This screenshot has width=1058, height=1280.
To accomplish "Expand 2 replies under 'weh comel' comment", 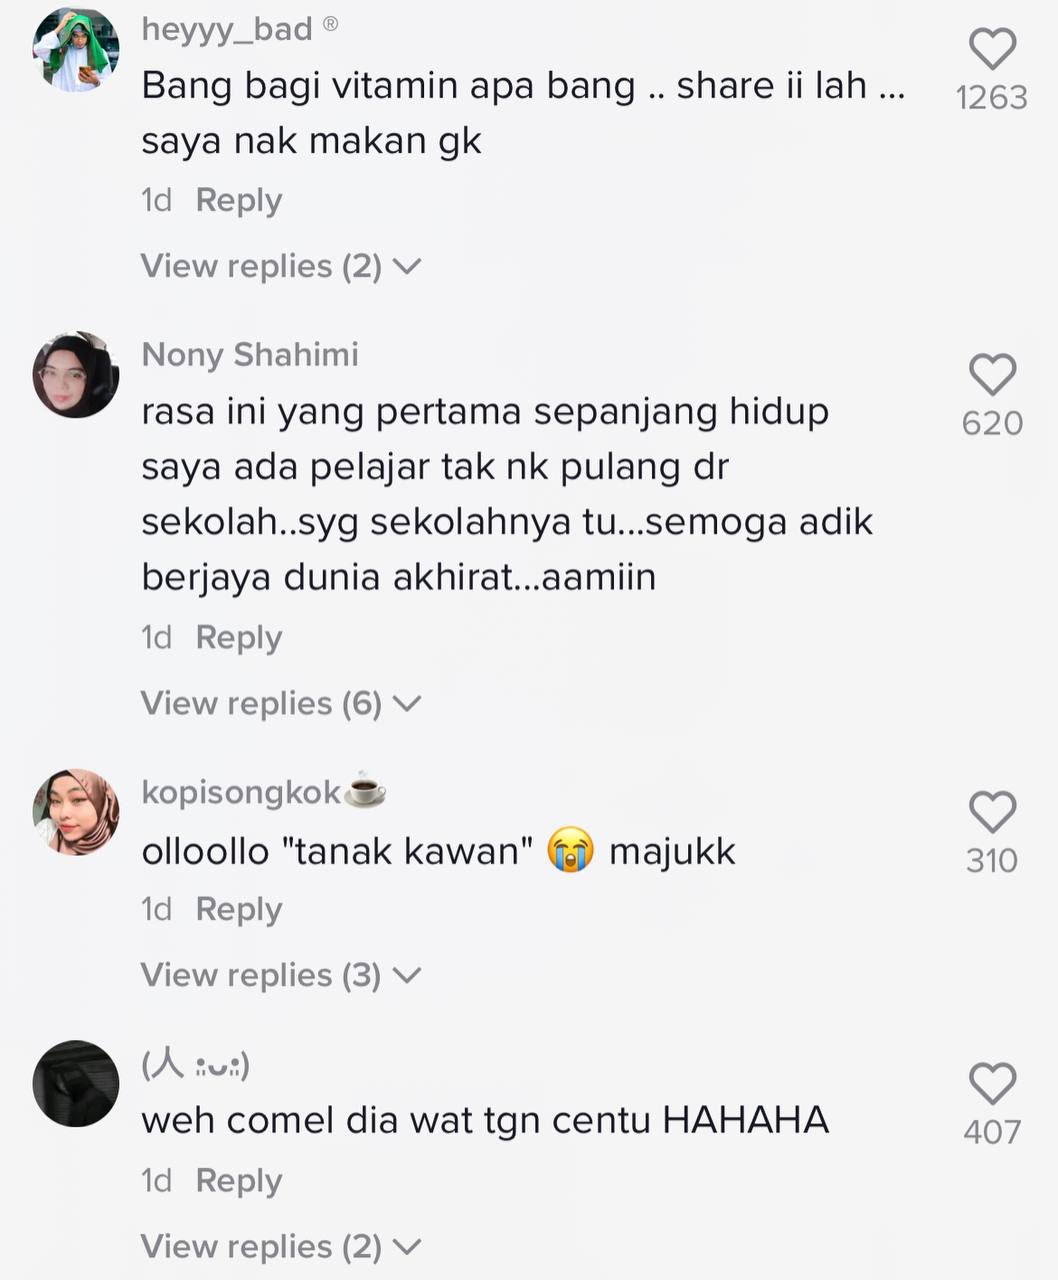I will (x=281, y=1247).
